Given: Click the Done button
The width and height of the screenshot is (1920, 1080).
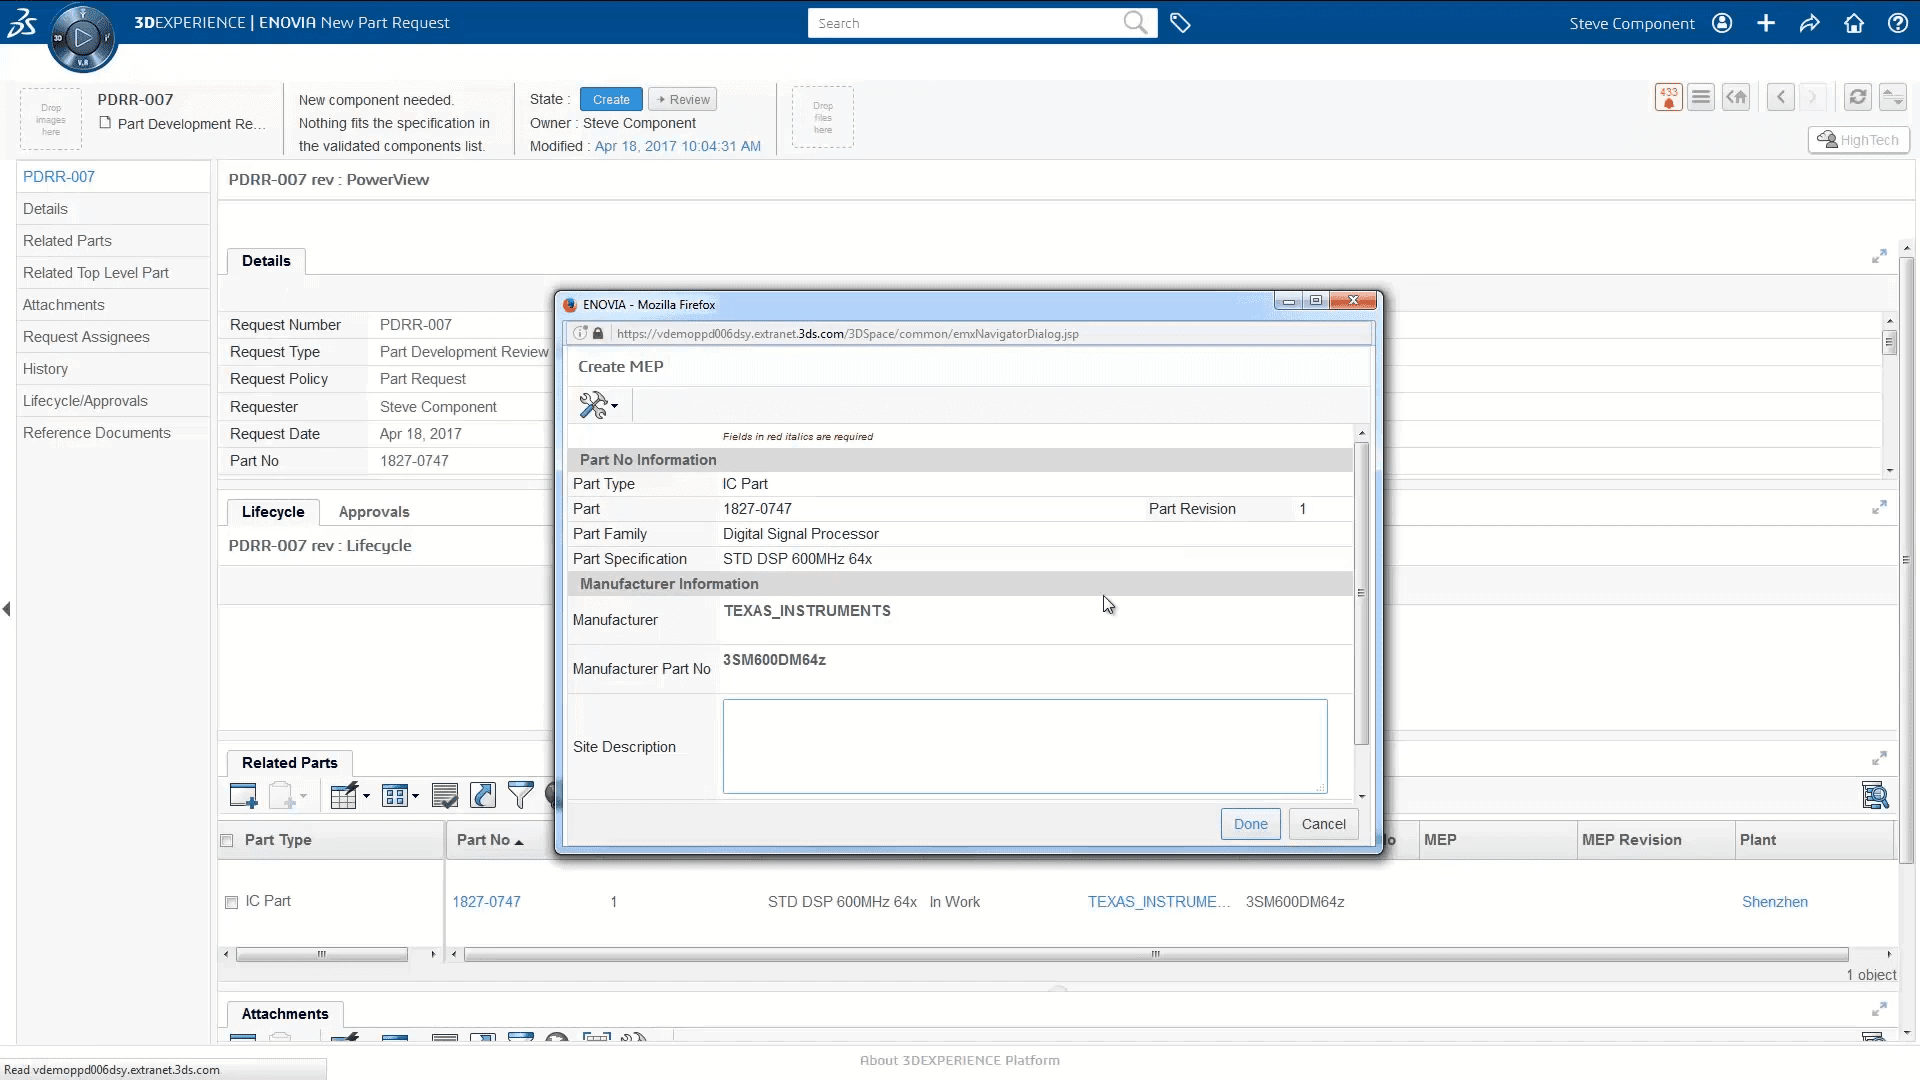Looking at the screenshot, I should pyautogui.click(x=1250, y=824).
